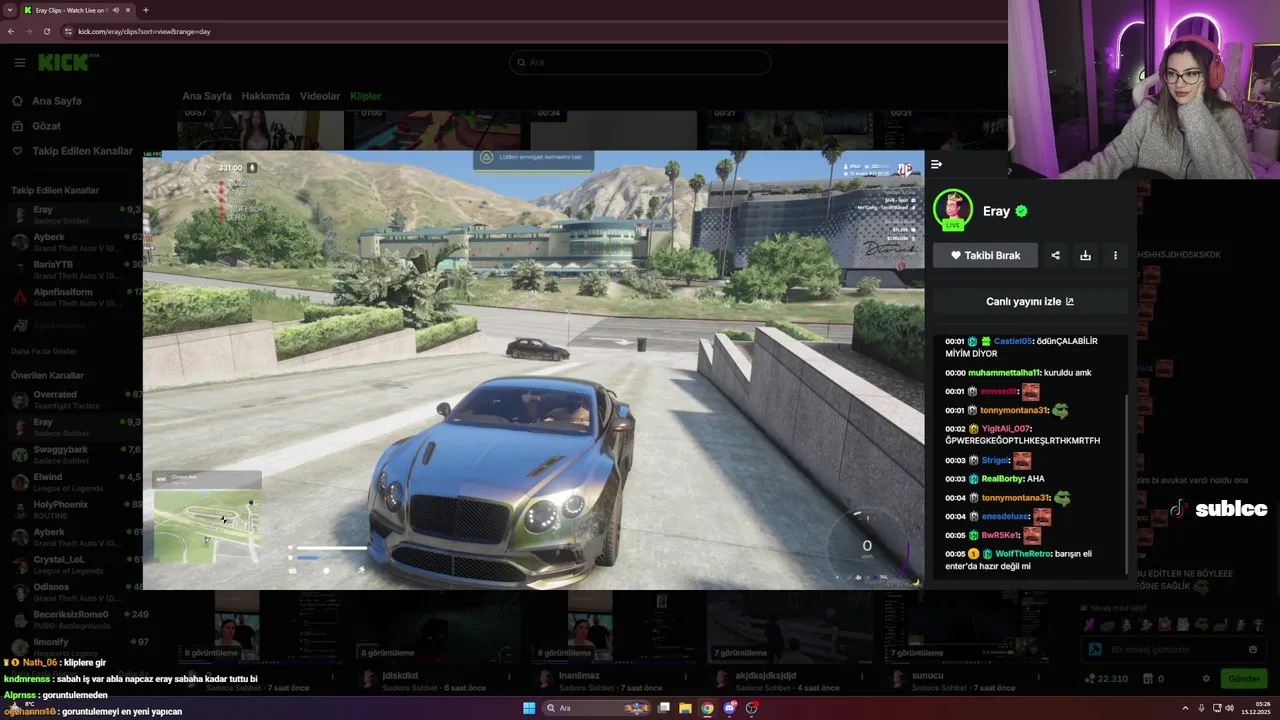Open the BarisYTB channel in sidebar
Image resolution: width=1280 pixels, height=720 pixels.
pyautogui.click(x=75, y=269)
